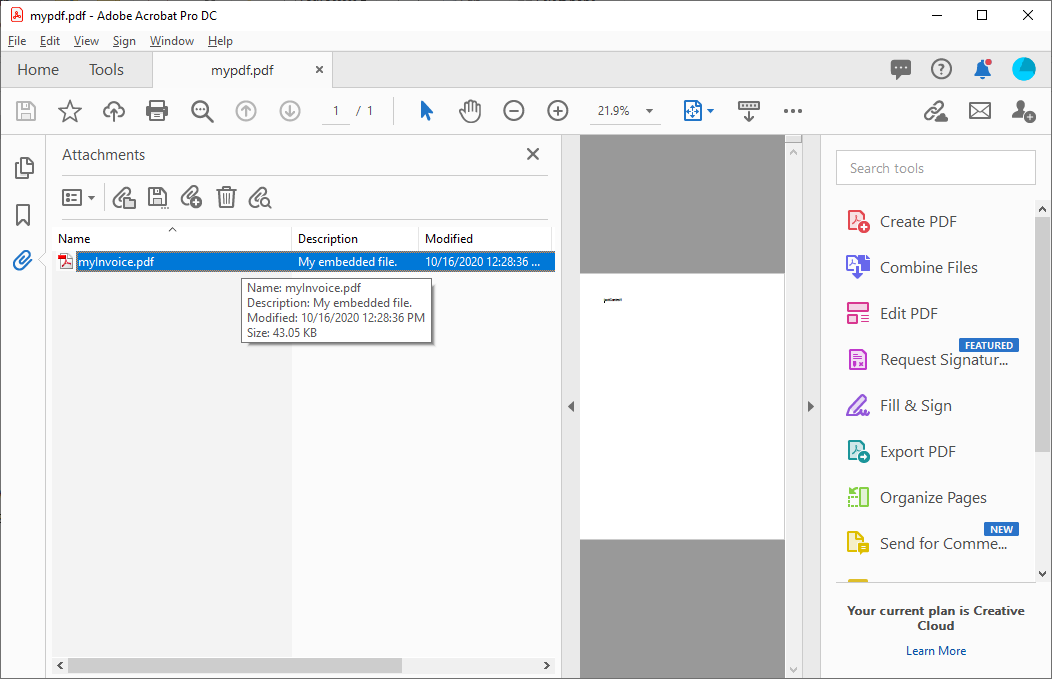The image size is (1052, 679).
Task: Select the mypdf.pdf document tab
Action: [x=242, y=70]
